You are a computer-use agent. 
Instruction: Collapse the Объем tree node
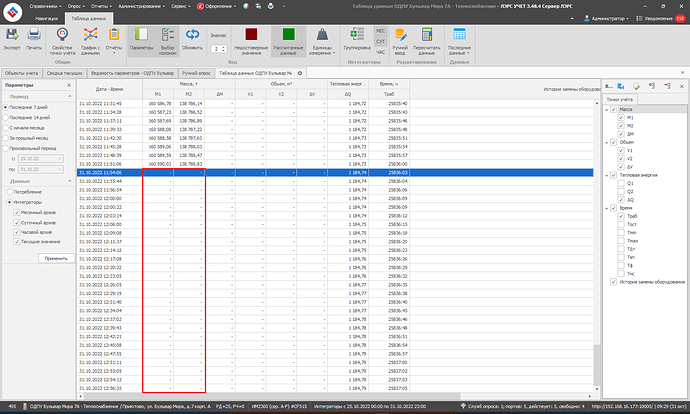coord(607,142)
